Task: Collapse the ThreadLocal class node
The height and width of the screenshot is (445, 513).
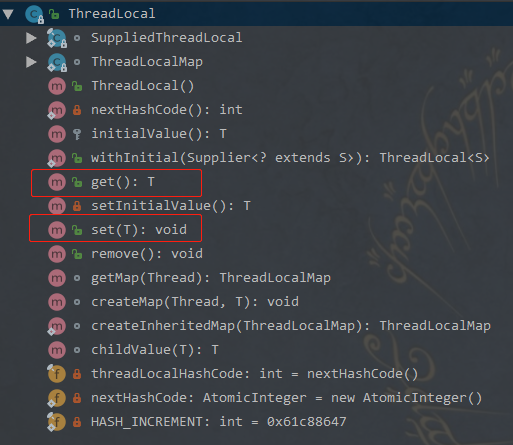Action: coord(8,14)
